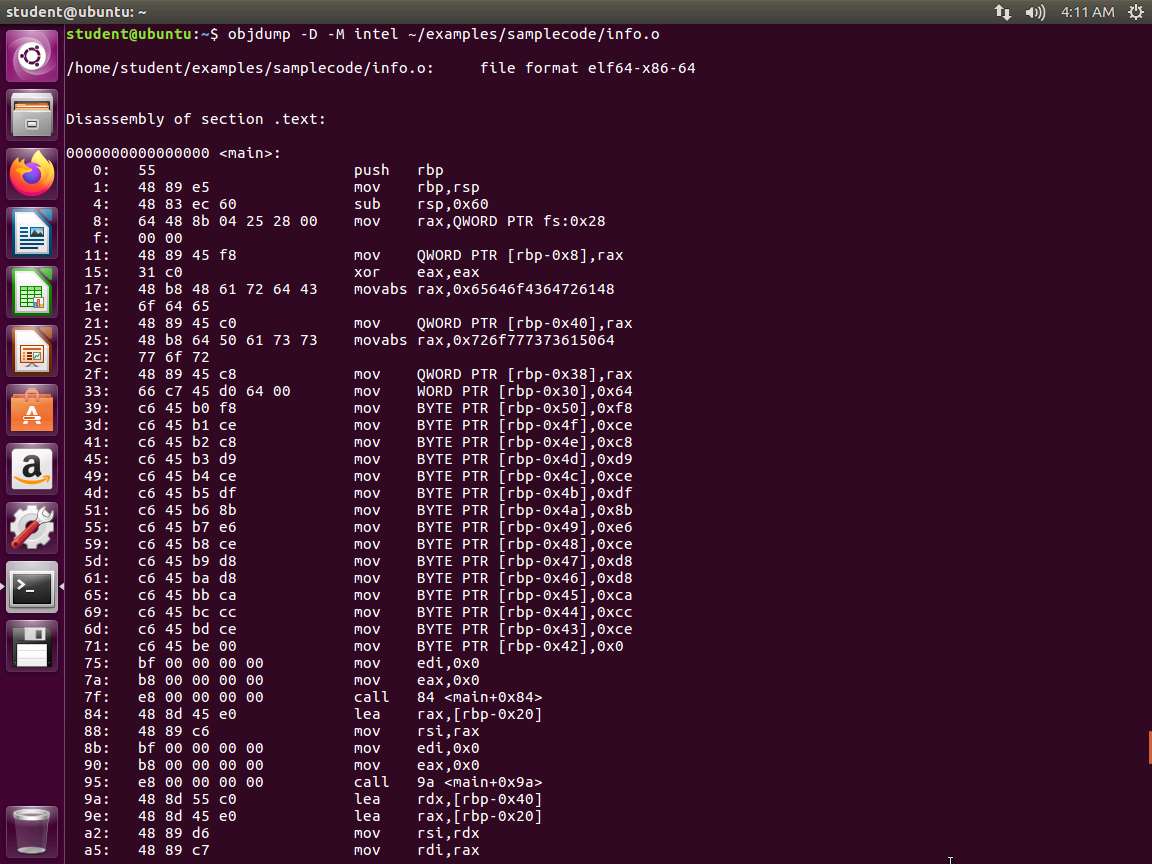
Task: Open LibreOffice Writer from launcher
Action: (x=32, y=233)
